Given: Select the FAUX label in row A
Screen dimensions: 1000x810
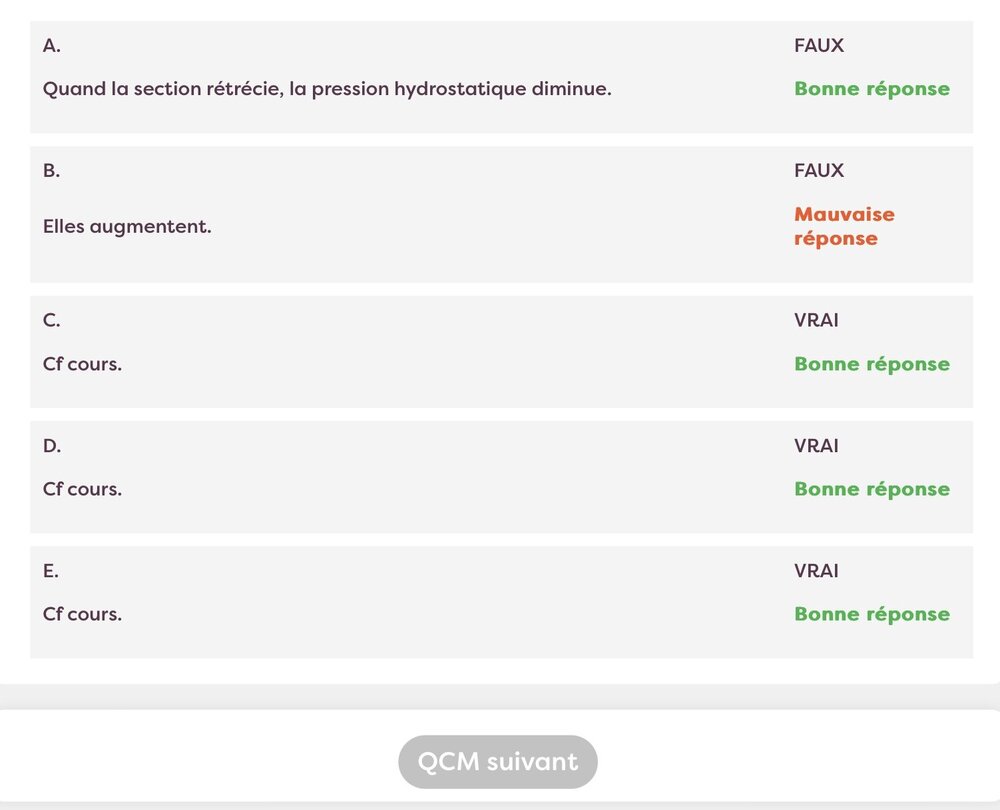Looking at the screenshot, I should pyautogui.click(x=819, y=46).
